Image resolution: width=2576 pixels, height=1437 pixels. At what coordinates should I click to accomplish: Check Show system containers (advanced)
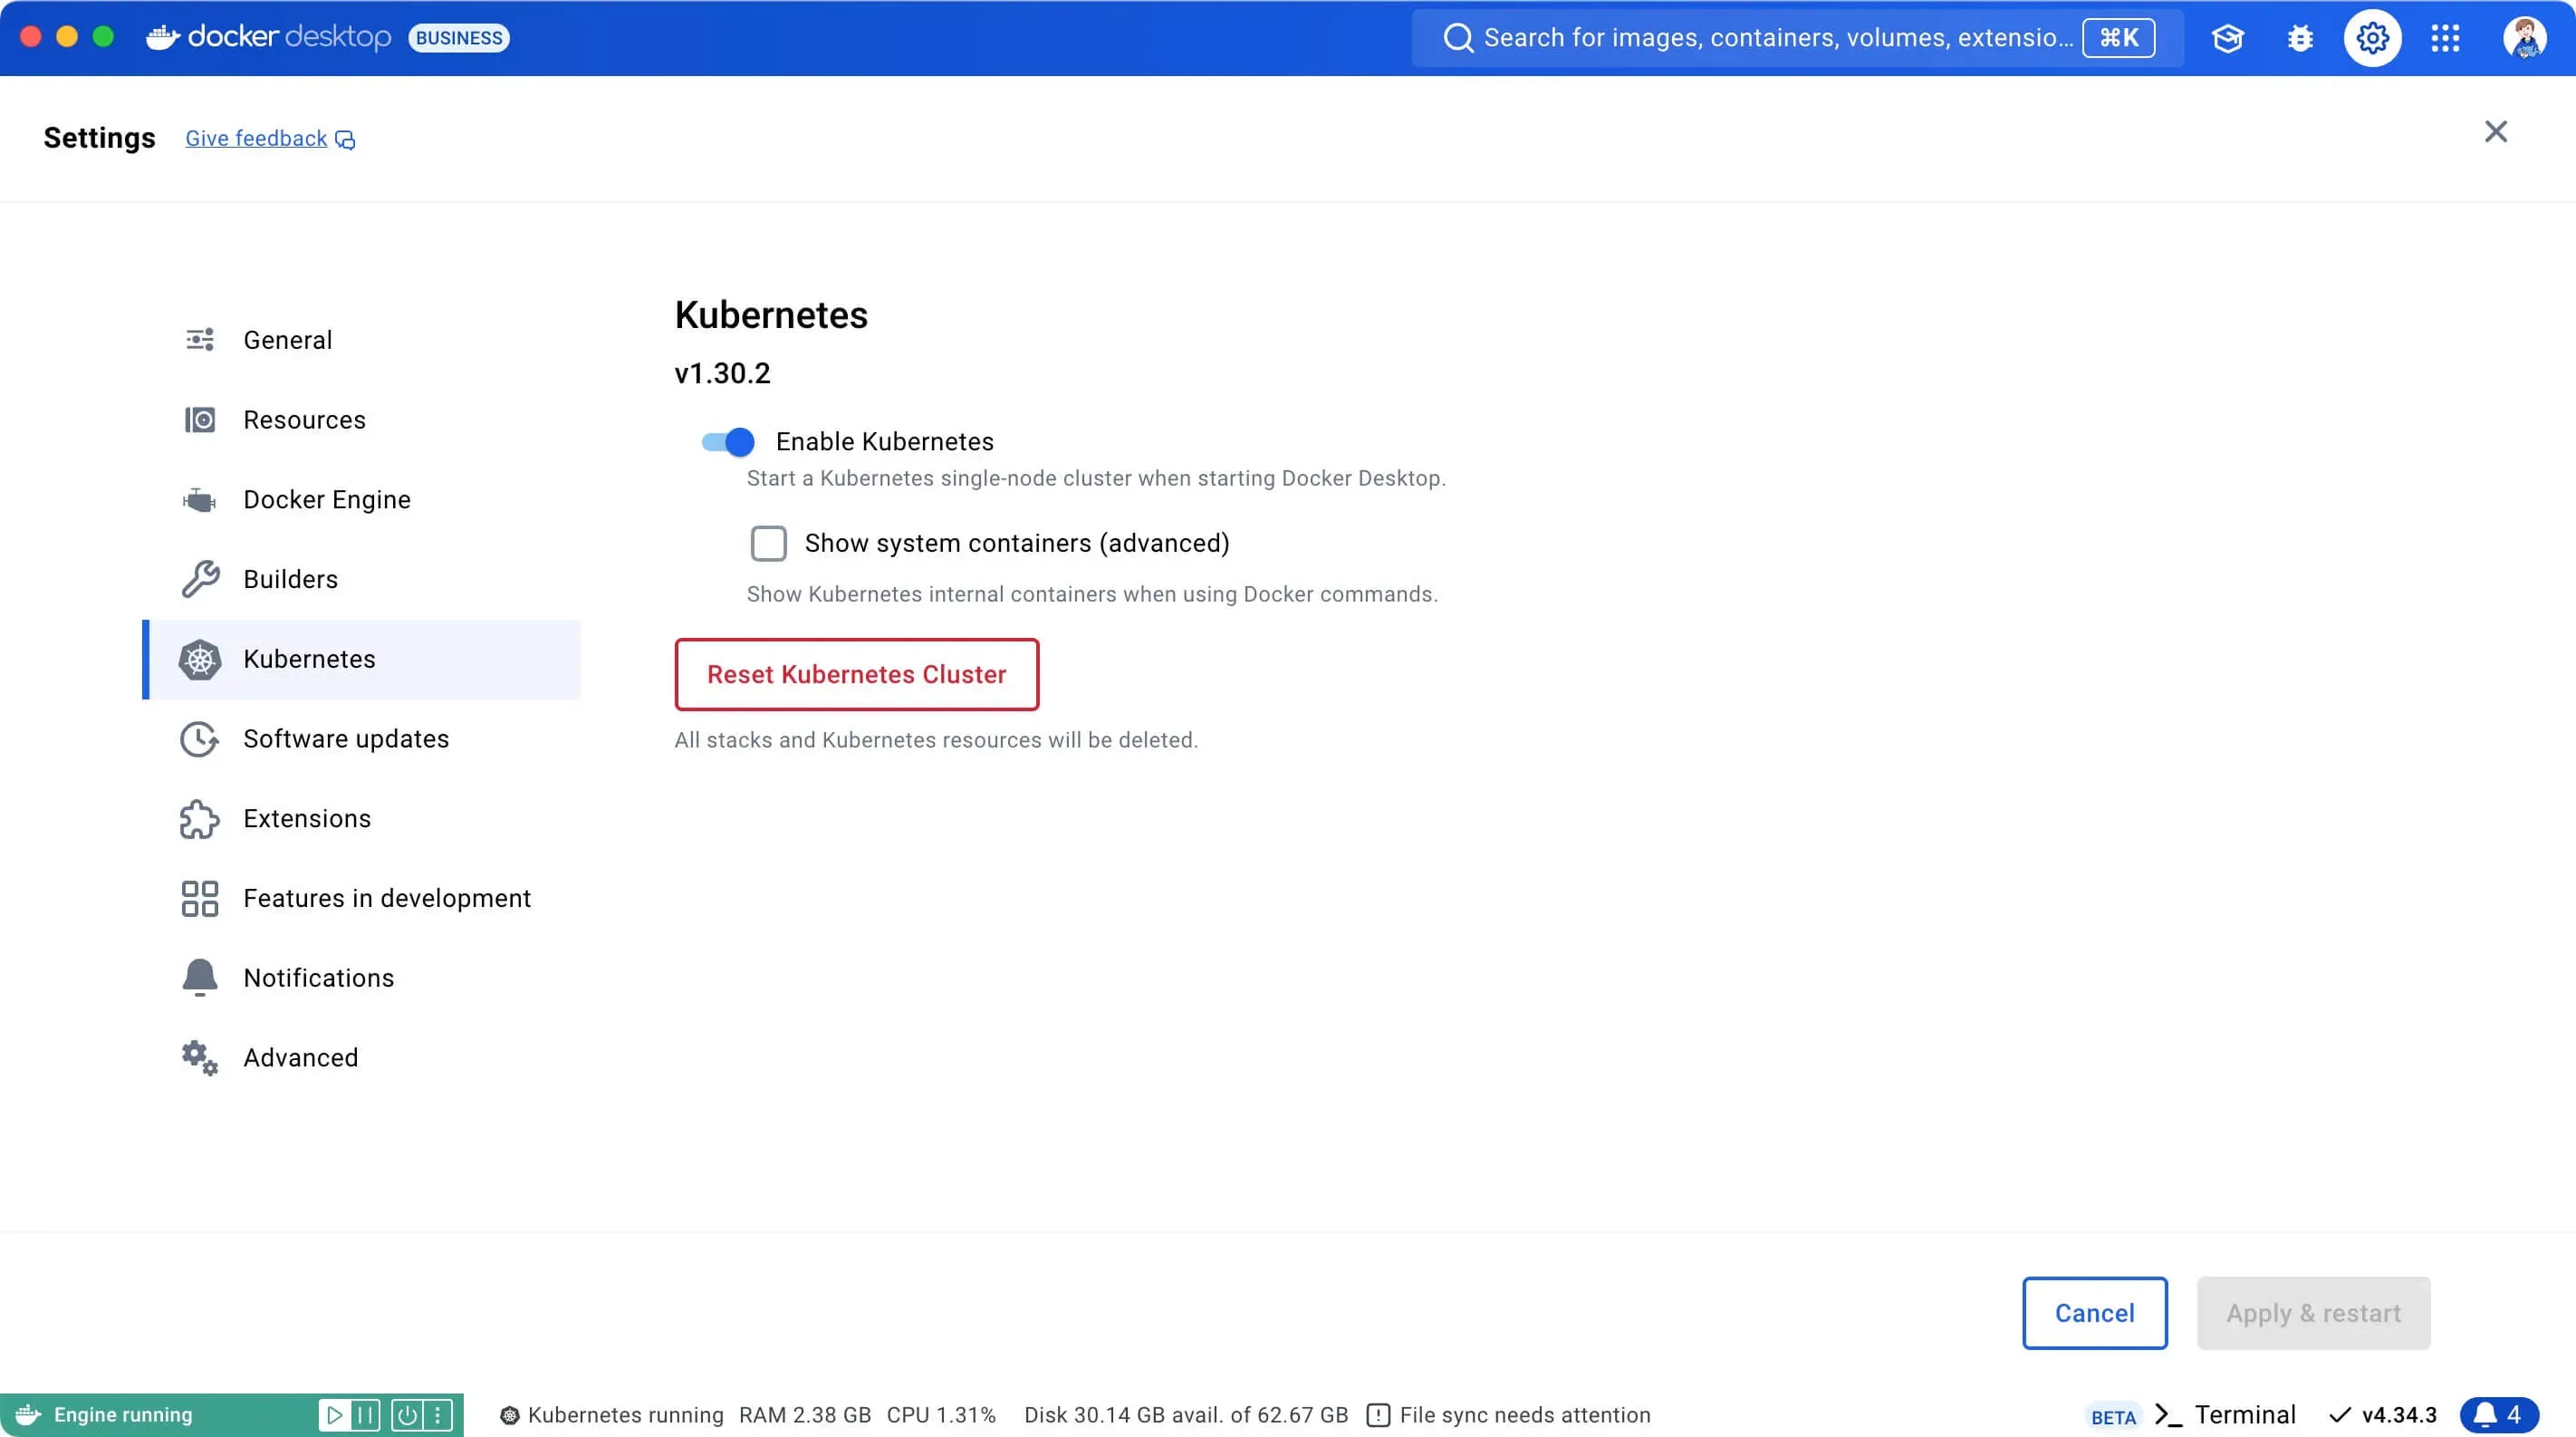tap(768, 543)
